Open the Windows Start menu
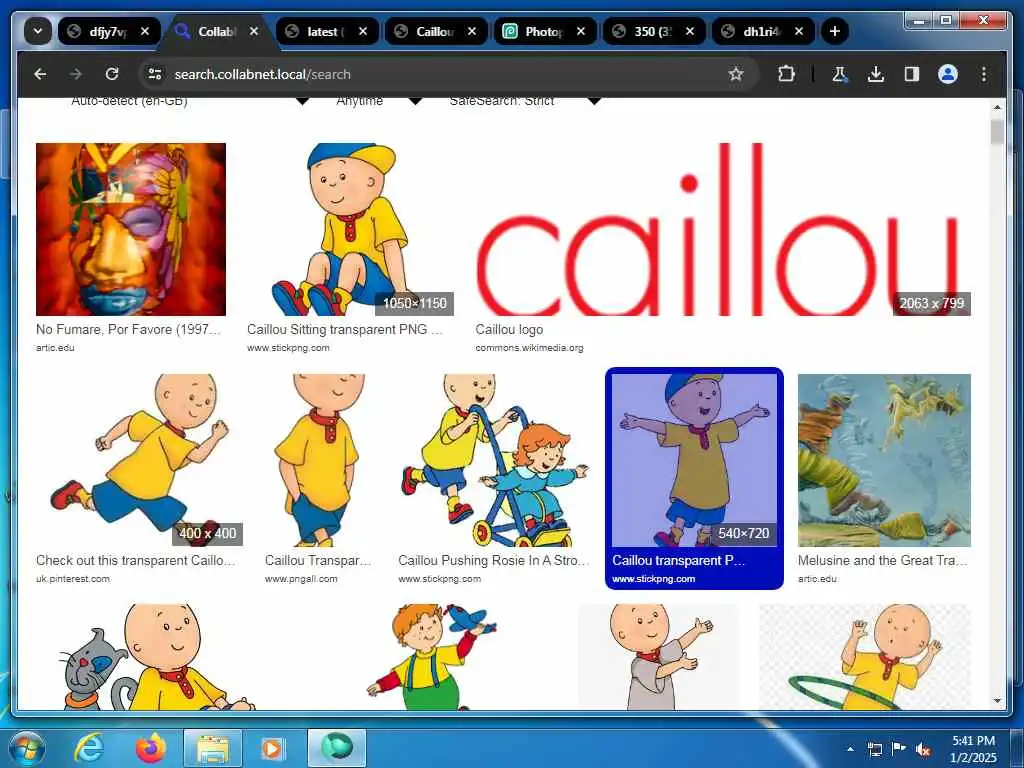1024x768 pixels. pos(27,748)
